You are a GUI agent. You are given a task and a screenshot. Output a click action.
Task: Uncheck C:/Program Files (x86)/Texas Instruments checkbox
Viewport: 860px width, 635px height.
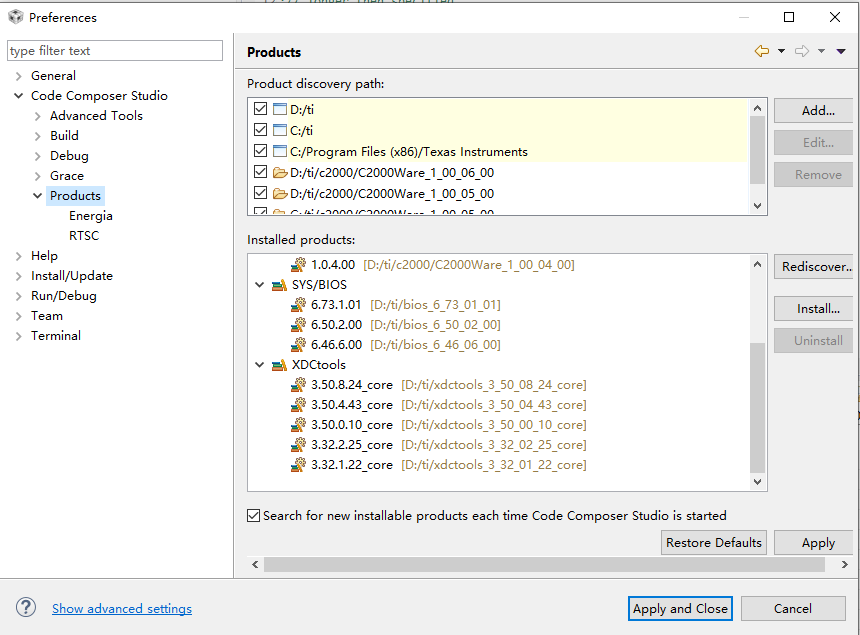coord(261,150)
